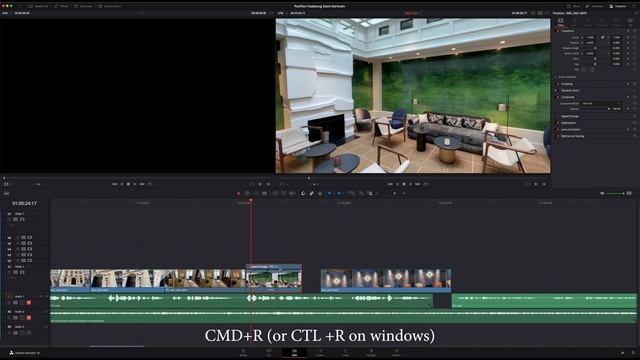Open the Timeline View Options

[x=6, y=193]
